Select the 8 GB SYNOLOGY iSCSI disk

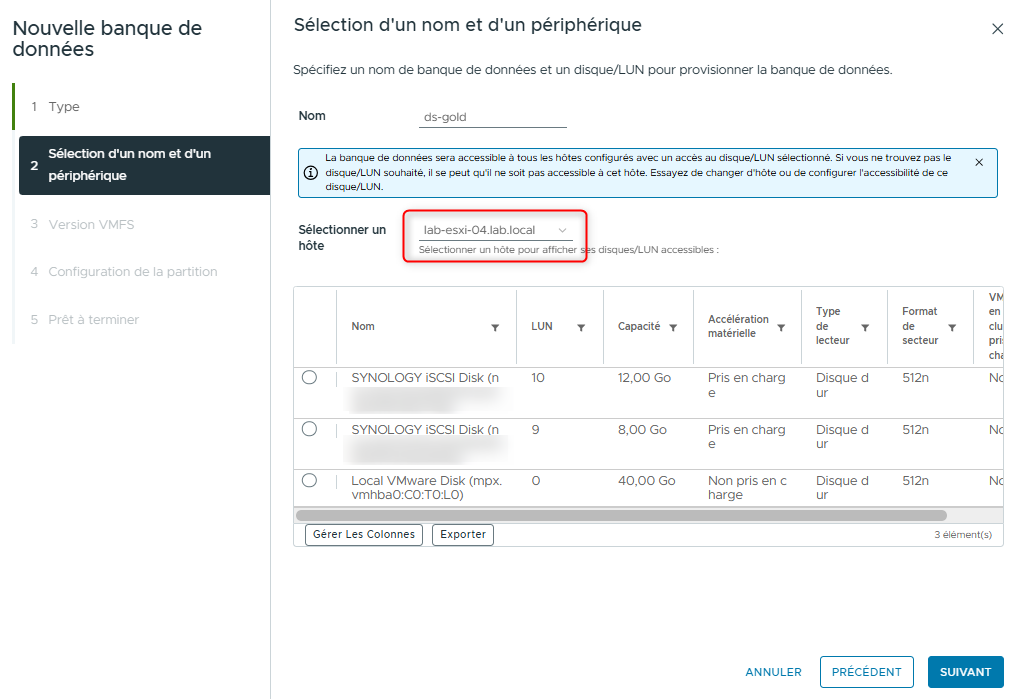coord(309,429)
